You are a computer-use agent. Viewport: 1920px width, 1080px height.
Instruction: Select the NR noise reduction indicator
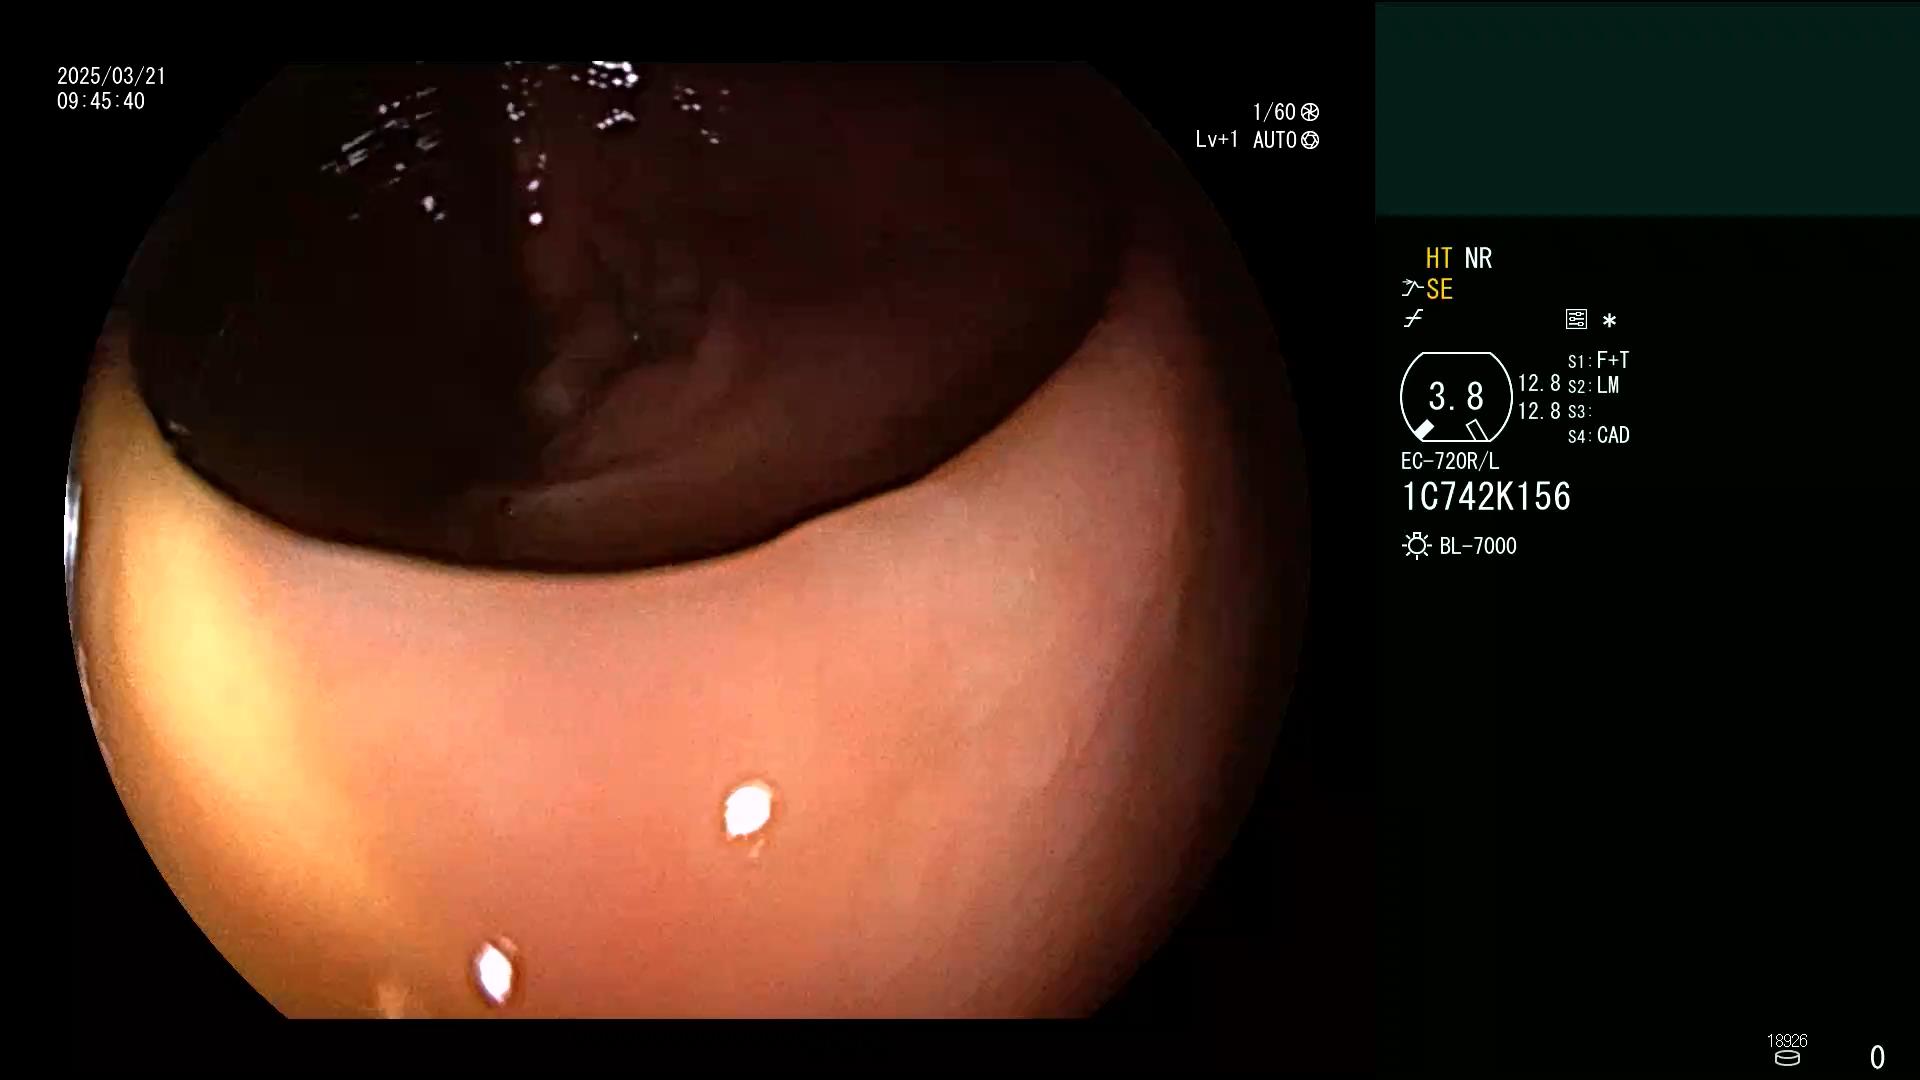pos(1478,258)
